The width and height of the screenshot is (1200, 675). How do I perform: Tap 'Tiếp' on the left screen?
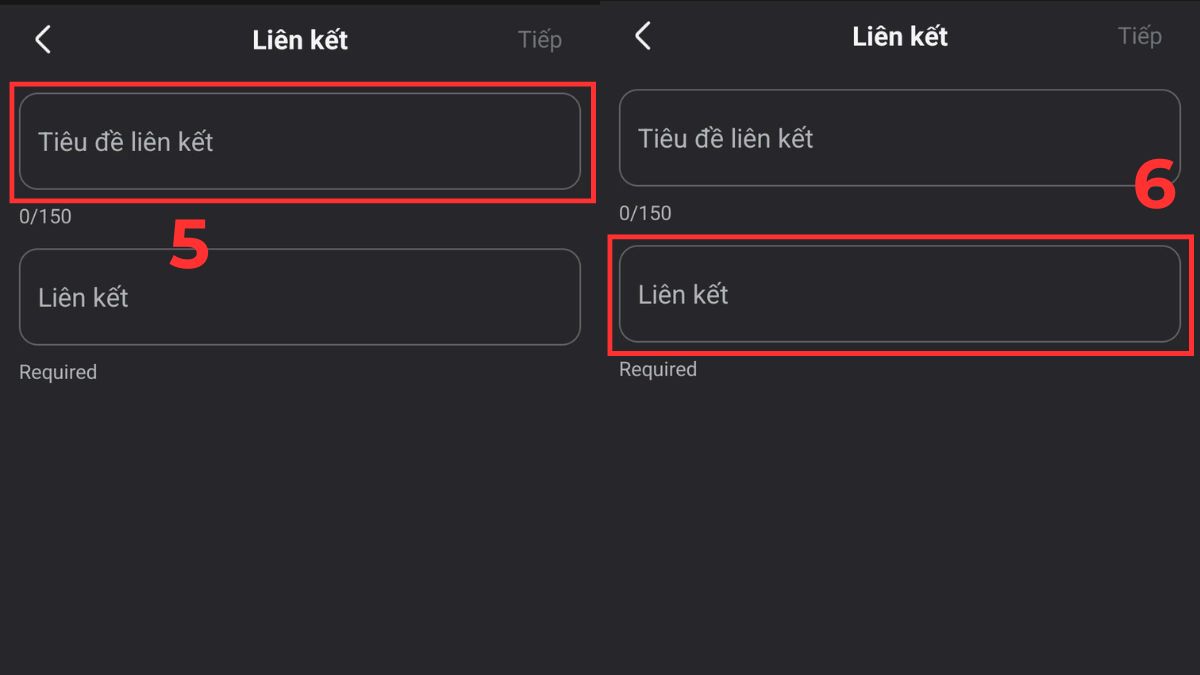point(540,39)
